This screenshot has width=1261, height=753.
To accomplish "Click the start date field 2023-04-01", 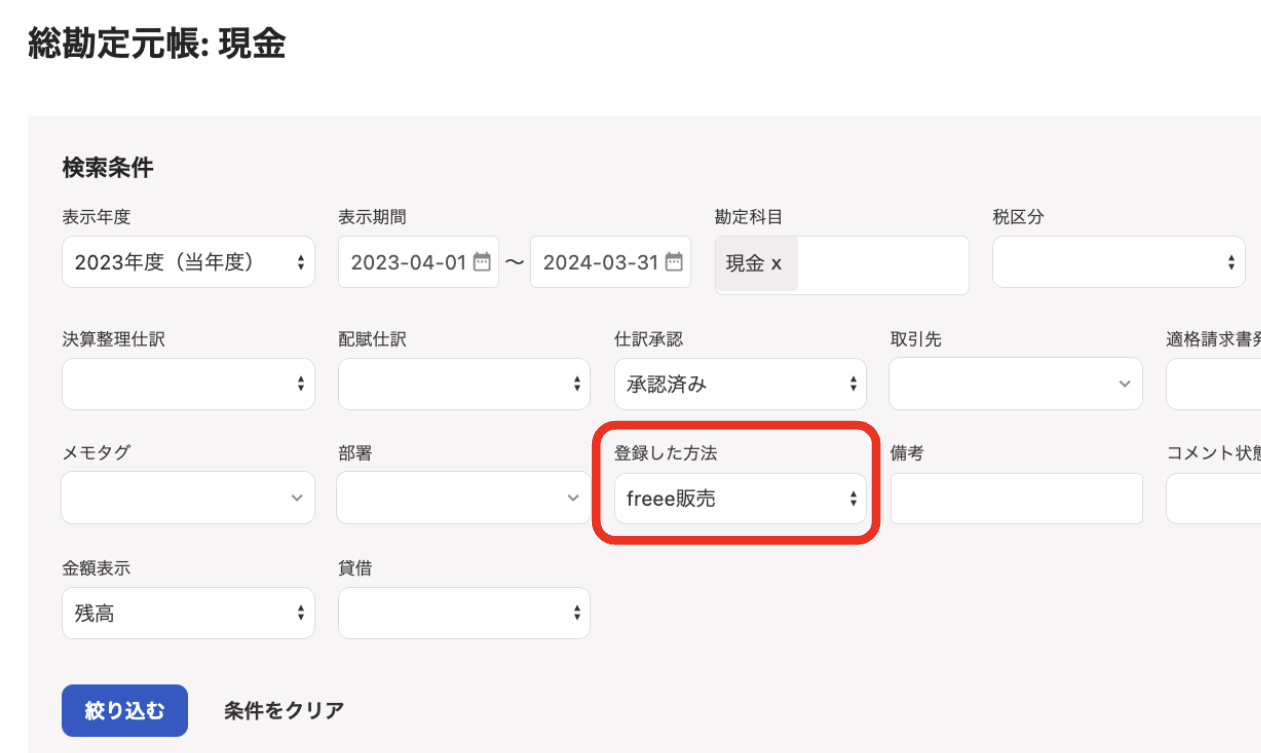I will [x=418, y=262].
